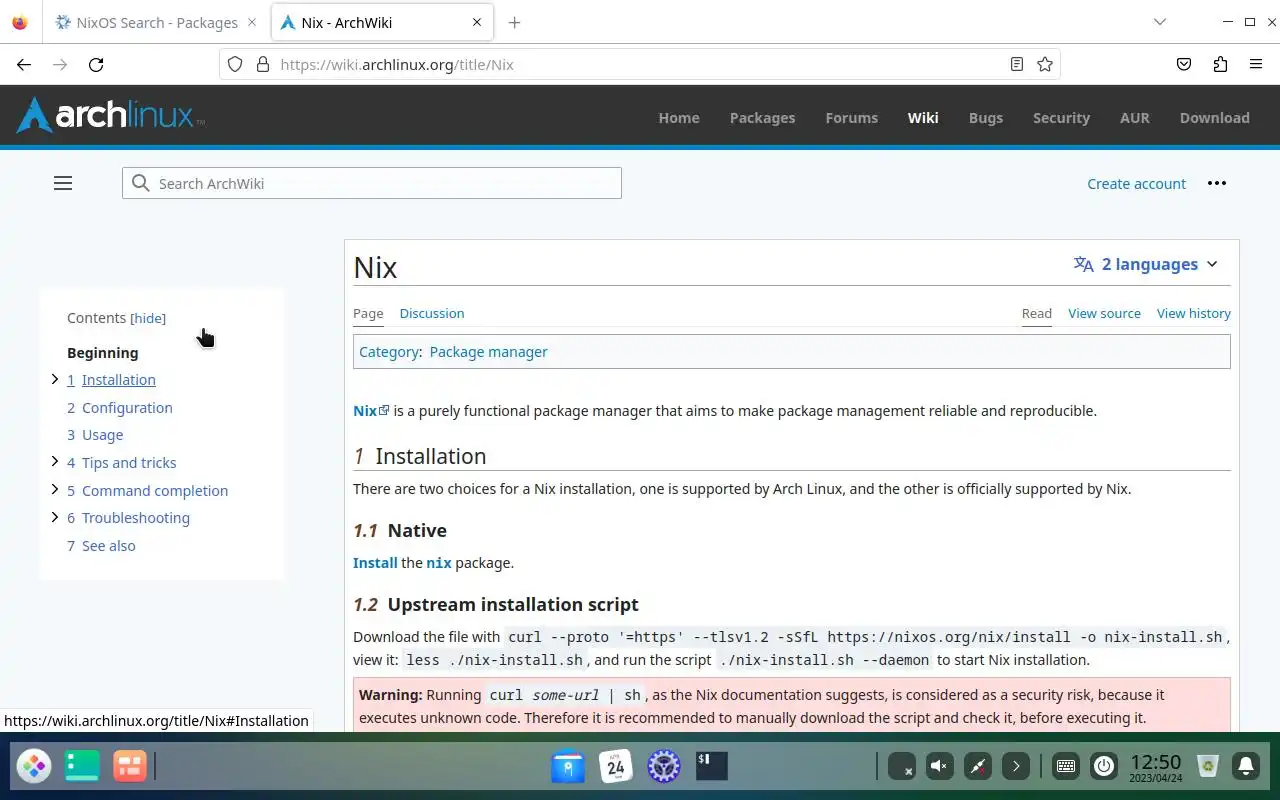Open the ArchWiki sidebar hamburger menu
This screenshot has width=1280, height=800.
click(x=63, y=183)
